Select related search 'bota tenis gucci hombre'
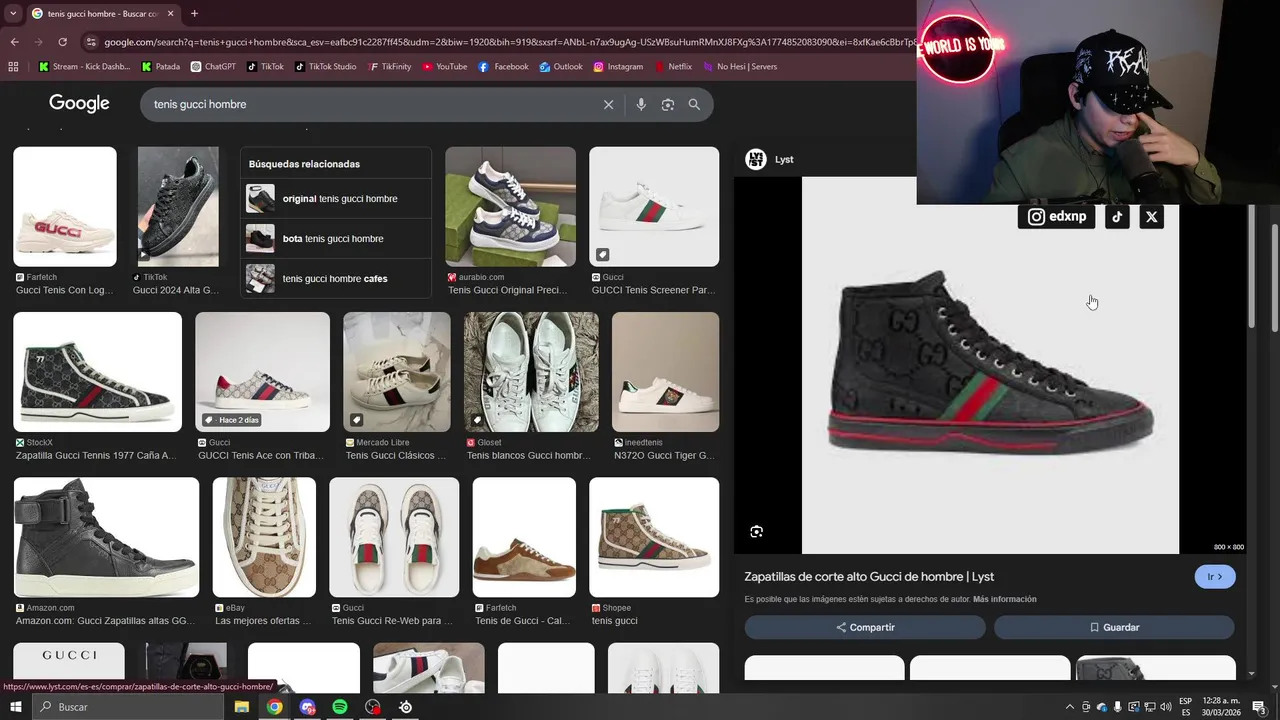This screenshot has width=1280, height=720. pyautogui.click(x=336, y=239)
